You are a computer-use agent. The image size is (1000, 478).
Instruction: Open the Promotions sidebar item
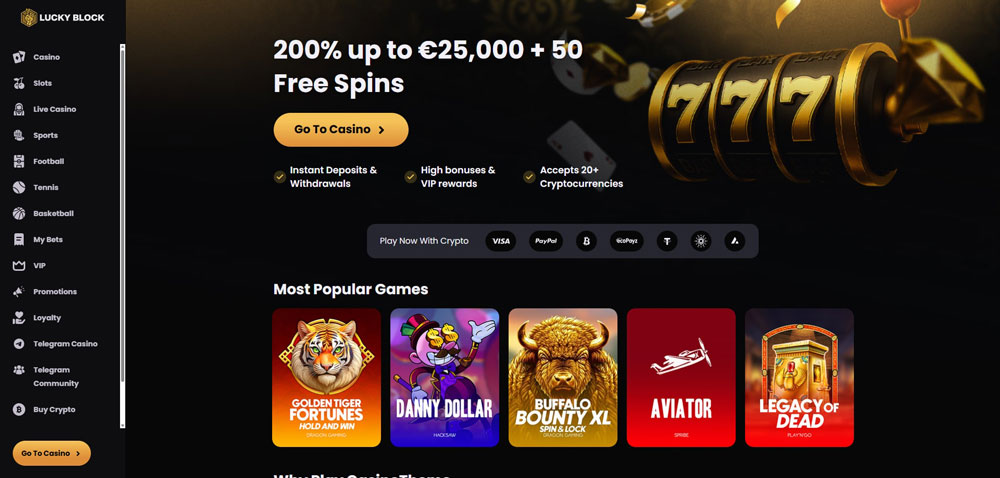point(55,292)
